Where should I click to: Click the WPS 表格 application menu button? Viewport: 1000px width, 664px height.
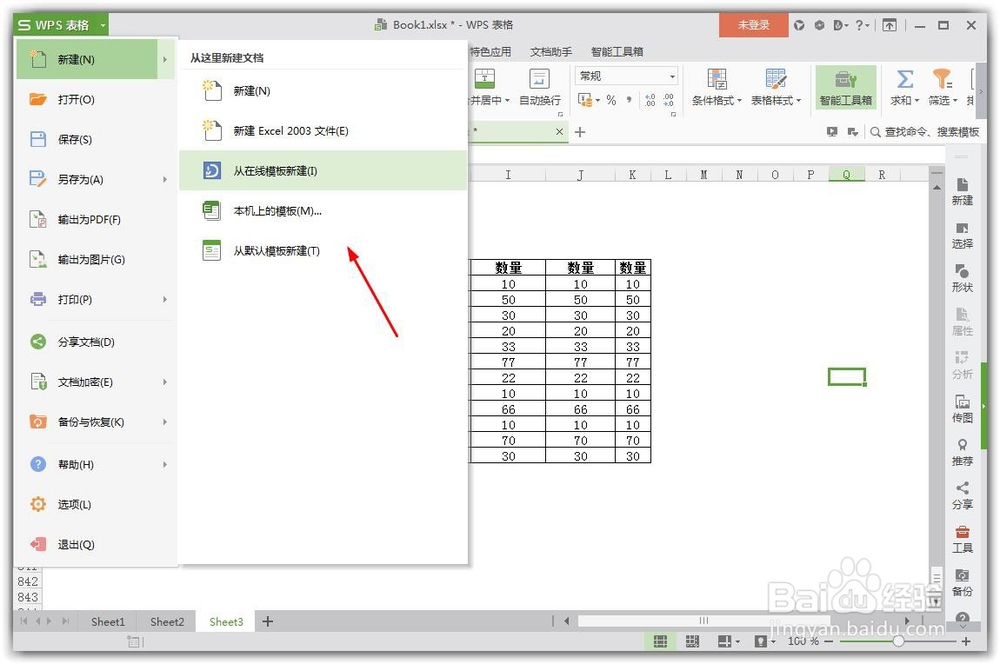tap(61, 25)
